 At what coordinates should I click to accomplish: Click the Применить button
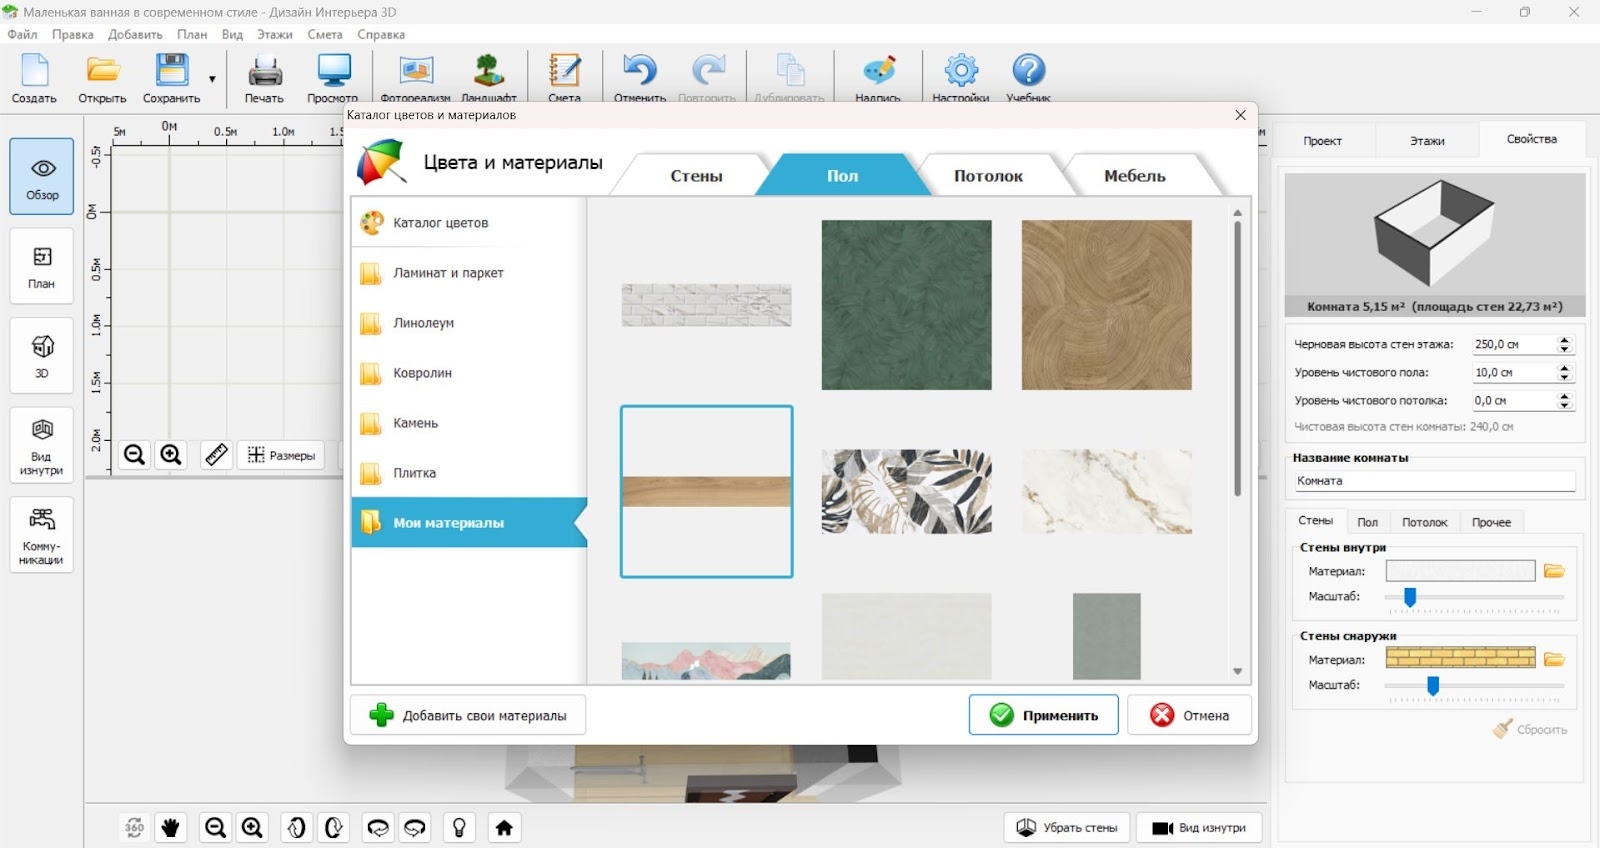coord(1043,715)
